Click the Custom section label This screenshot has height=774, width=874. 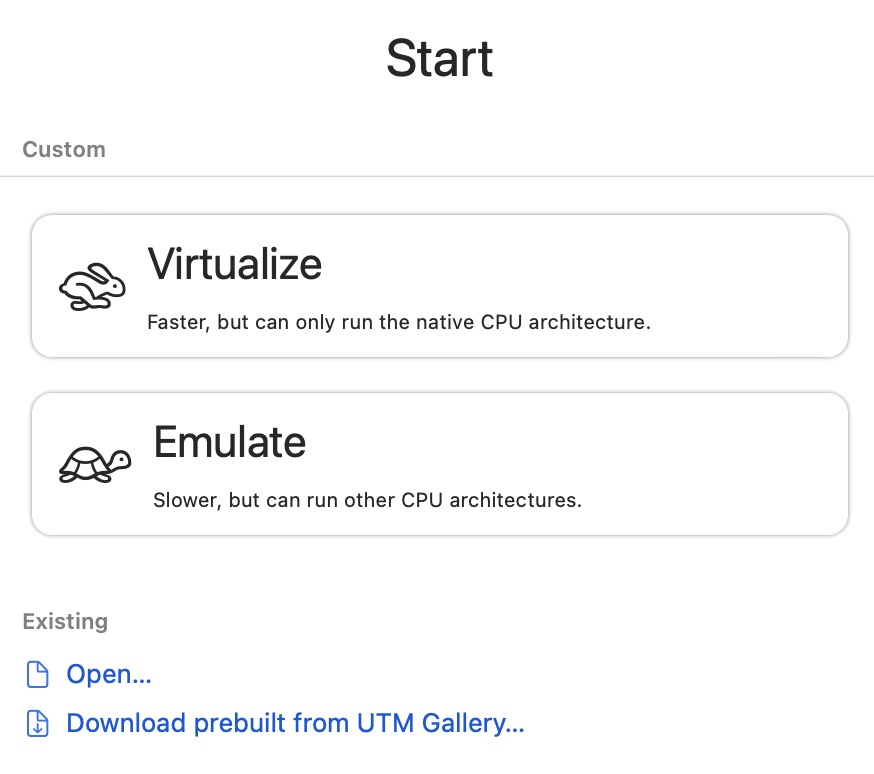[x=64, y=149]
